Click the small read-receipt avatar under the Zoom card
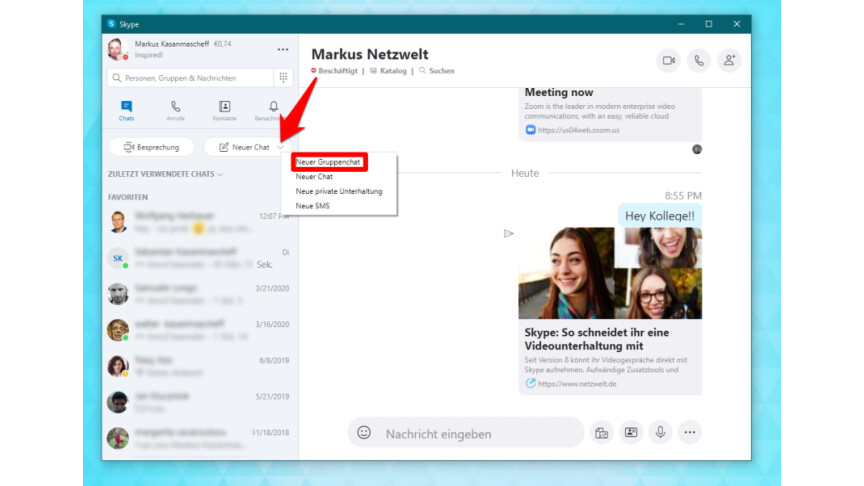 [x=697, y=149]
